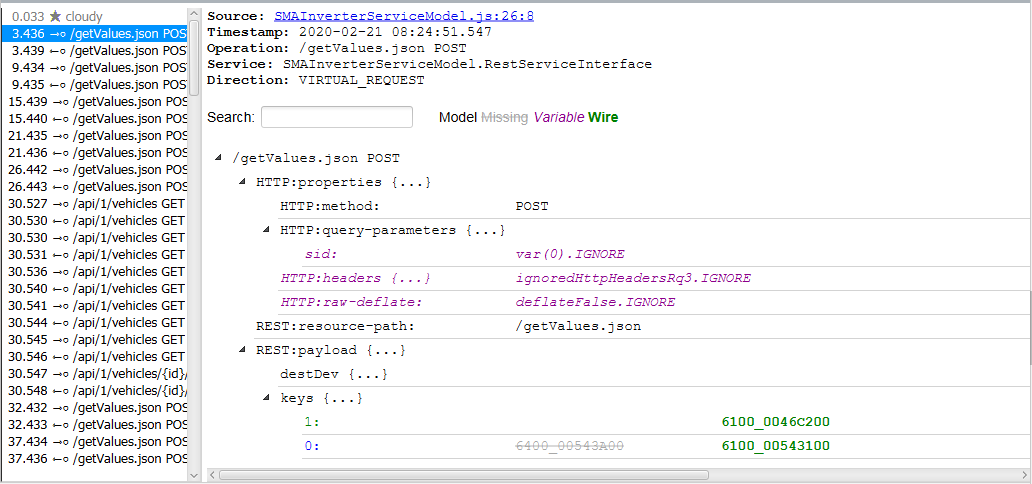
Task: Select the 15.440 /getValues.json entry
Action: click(x=95, y=119)
